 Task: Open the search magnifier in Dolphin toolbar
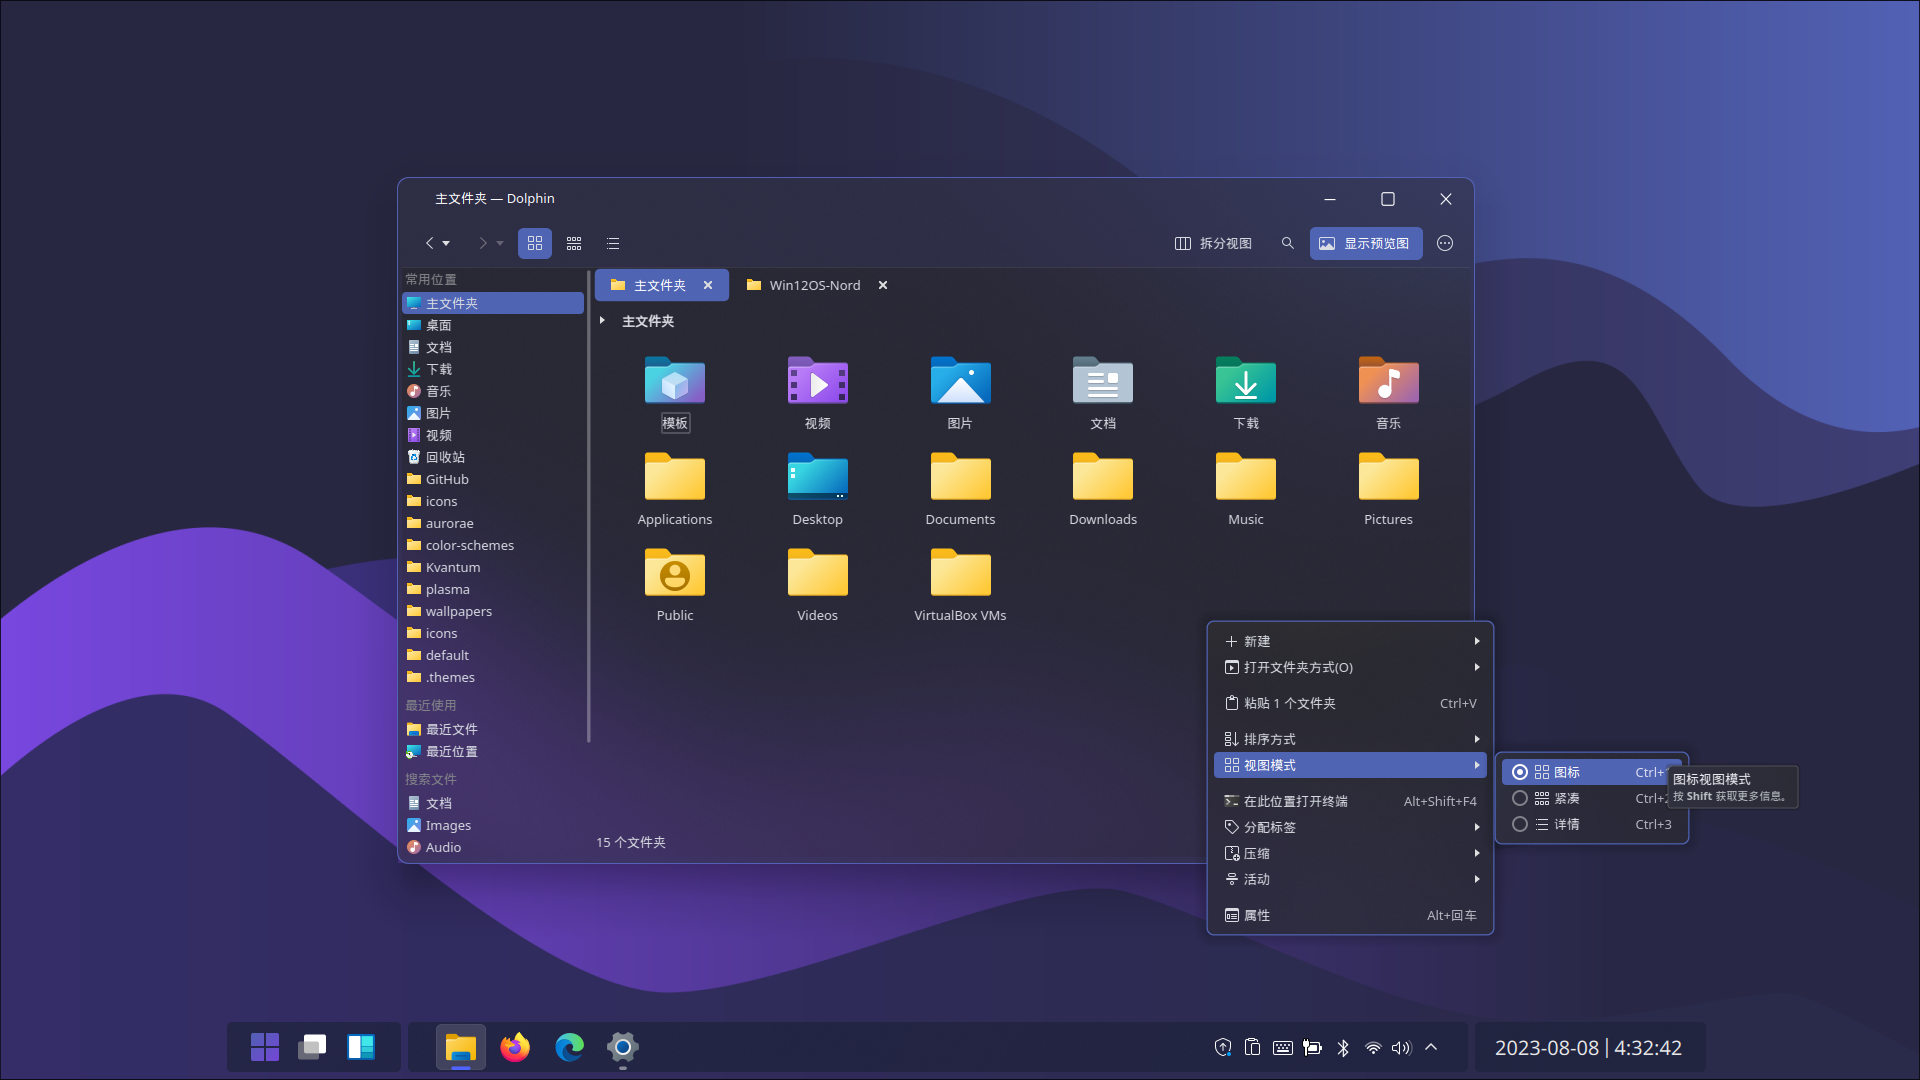[x=1288, y=243]
